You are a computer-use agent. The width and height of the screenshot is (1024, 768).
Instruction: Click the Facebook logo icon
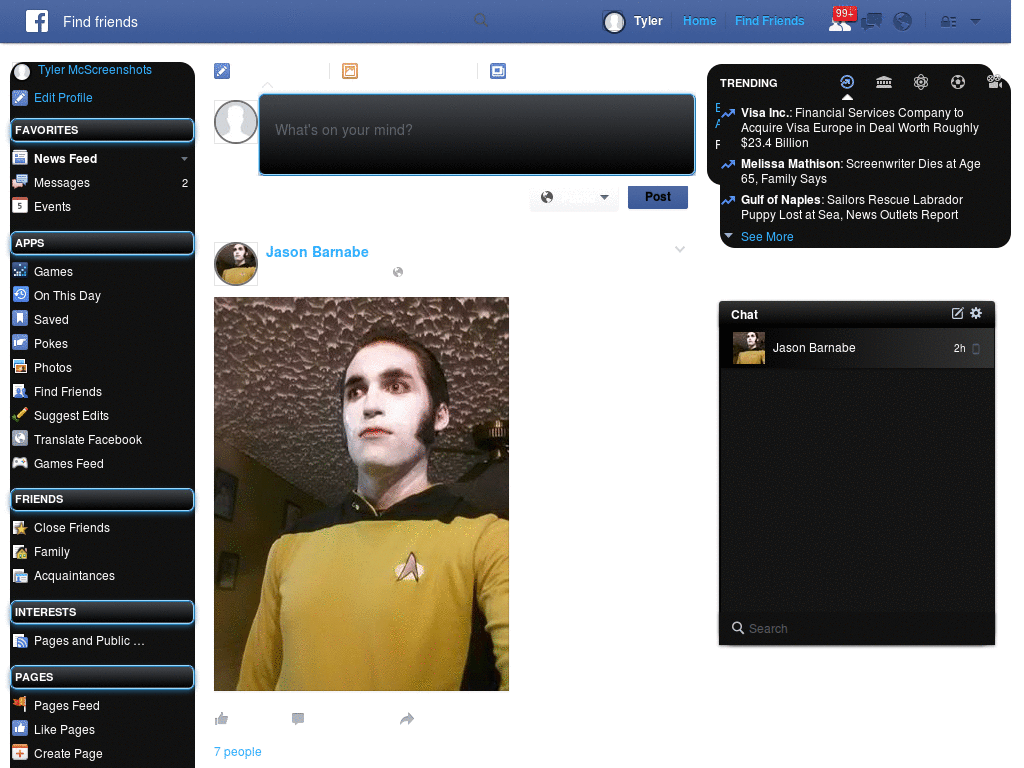click(x=37, y=21)
